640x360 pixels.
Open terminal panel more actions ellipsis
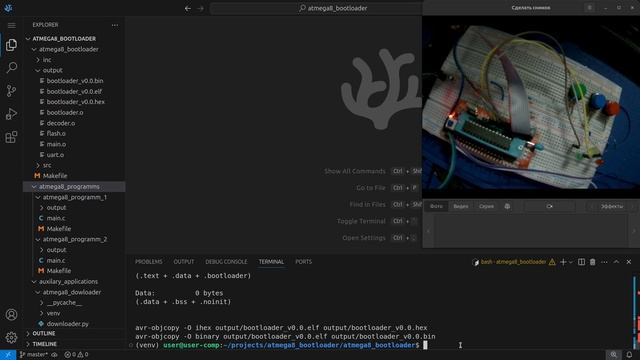[604, 262]
